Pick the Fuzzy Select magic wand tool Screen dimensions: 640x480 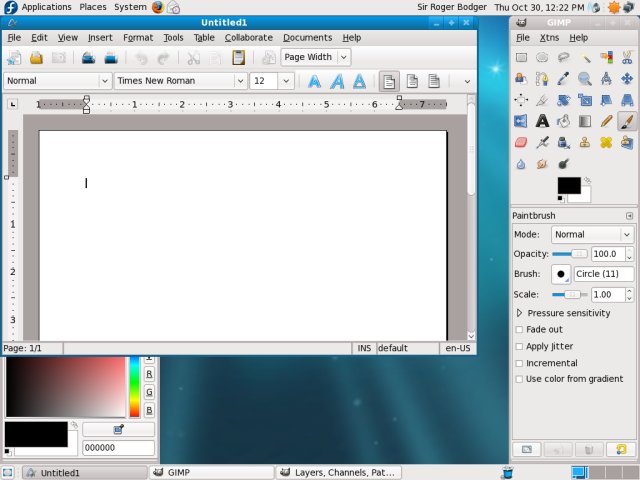pyautogui.click(x=585, y=58)
